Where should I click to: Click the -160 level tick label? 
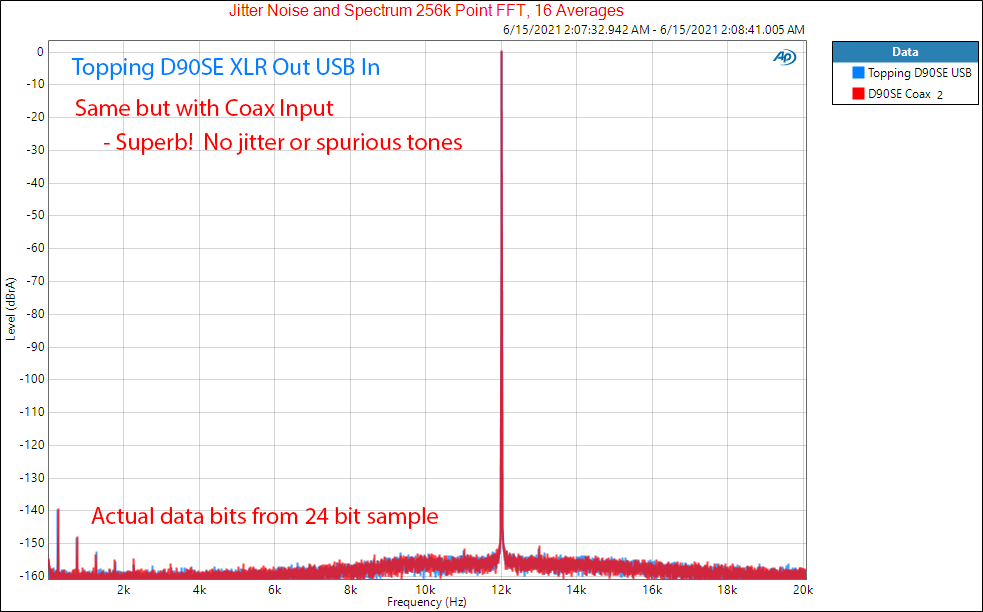(32, 575)
